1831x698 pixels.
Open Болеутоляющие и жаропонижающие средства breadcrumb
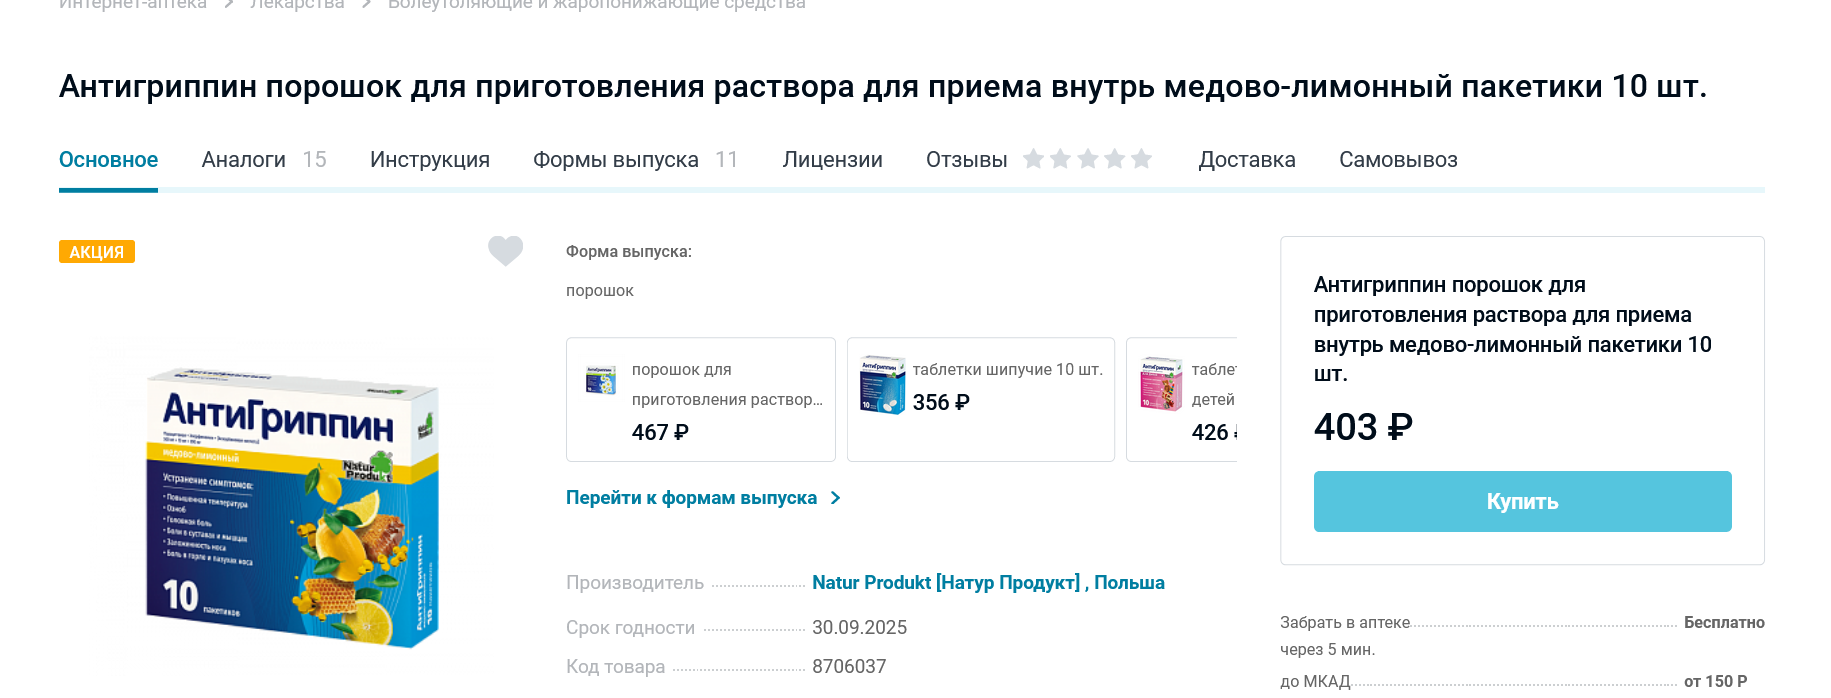point(597,5)
